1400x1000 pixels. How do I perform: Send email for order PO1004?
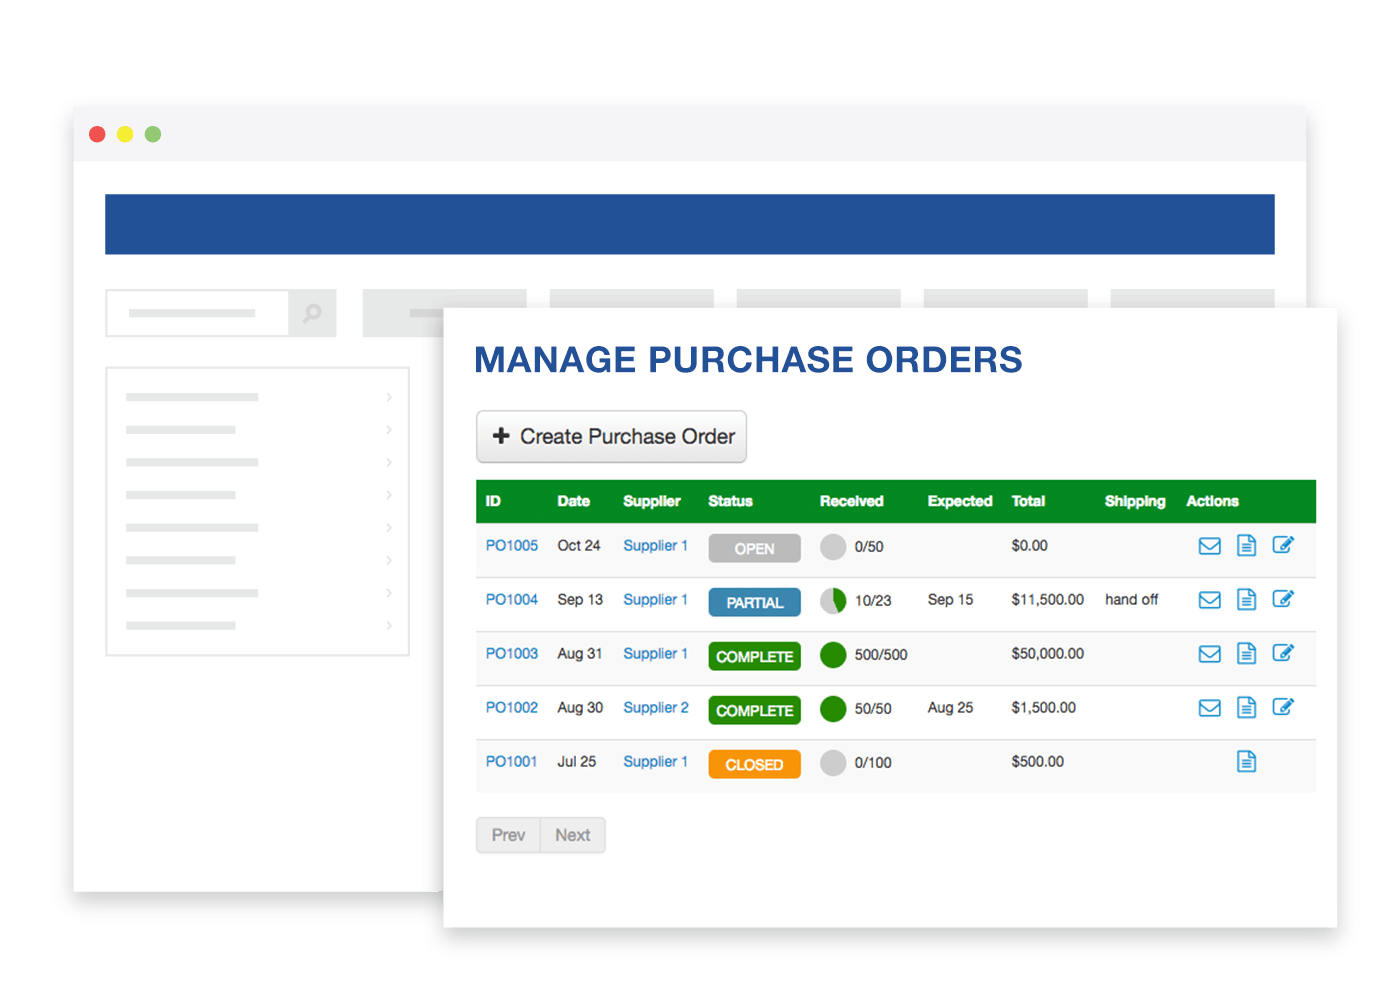[1209, 600]
